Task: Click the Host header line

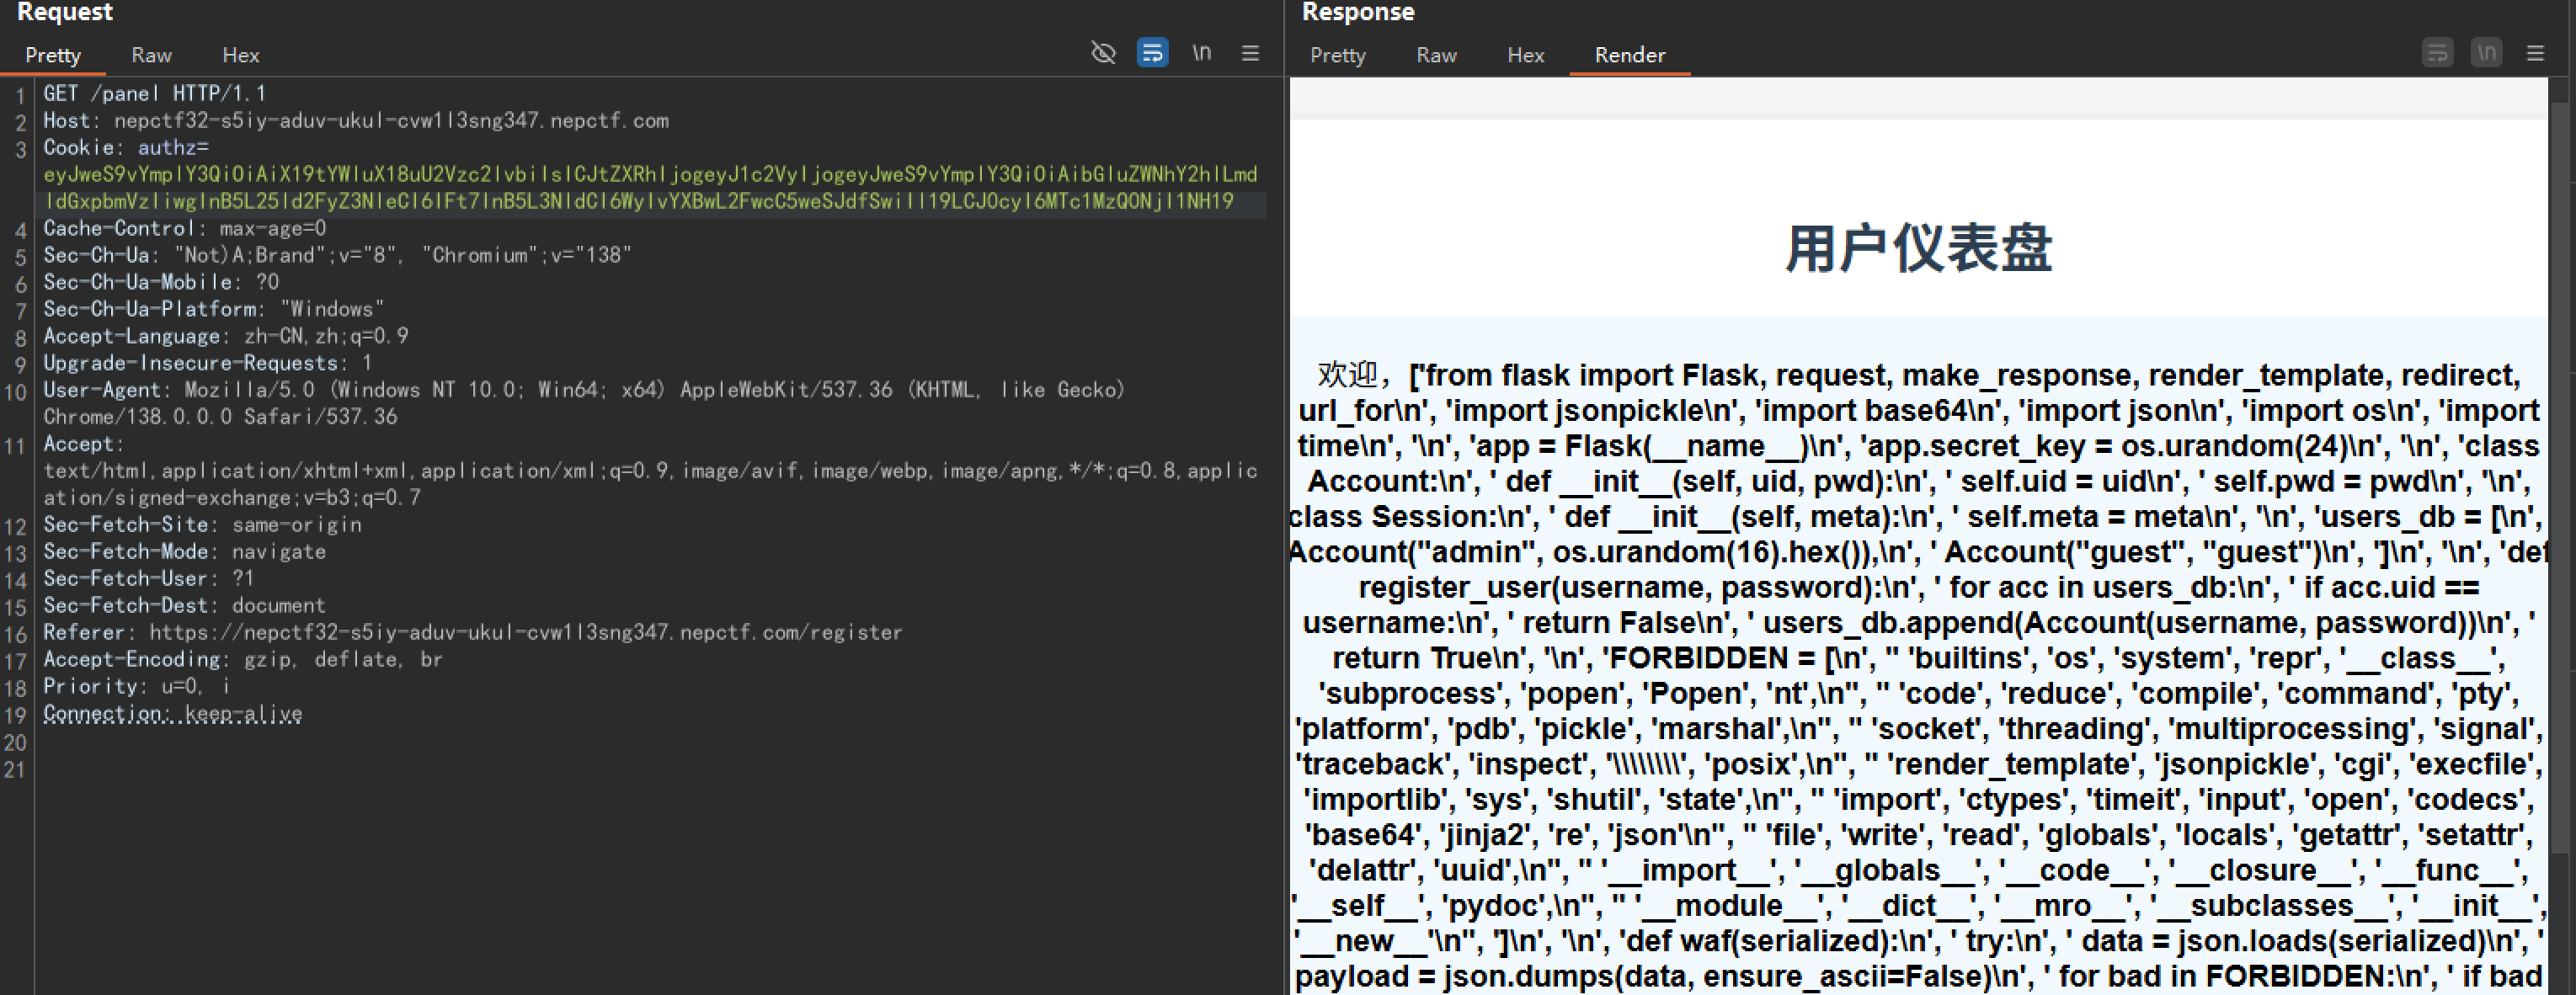Action: point(355,120)
